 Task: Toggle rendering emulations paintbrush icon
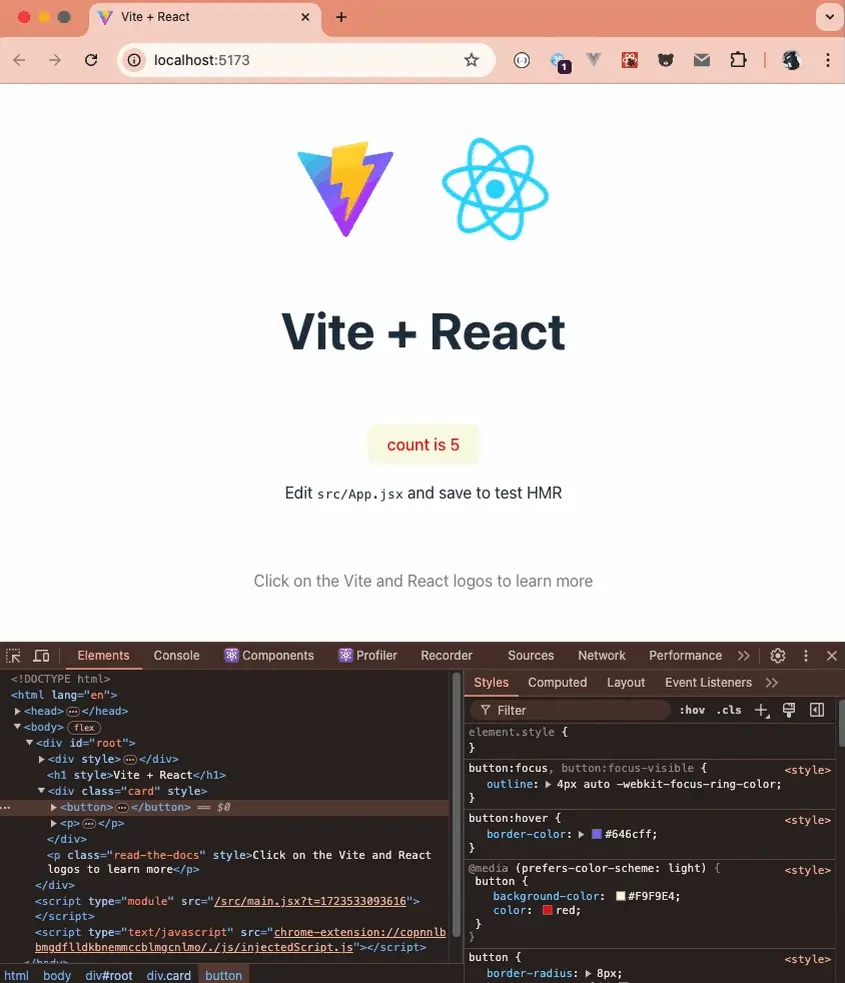click(789, 710)
